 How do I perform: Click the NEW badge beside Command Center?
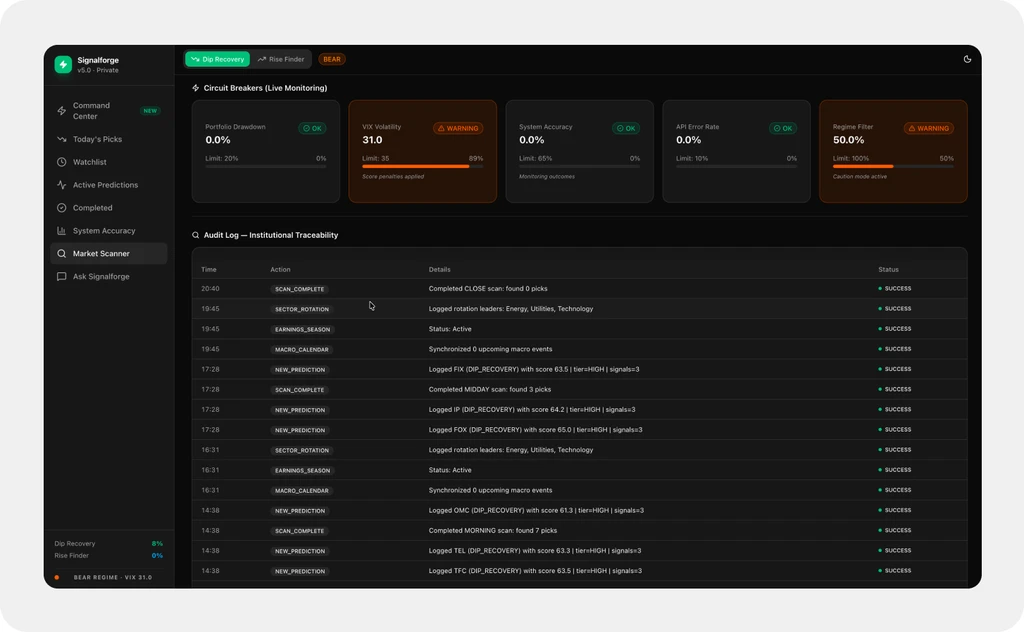tap(150, 111)
